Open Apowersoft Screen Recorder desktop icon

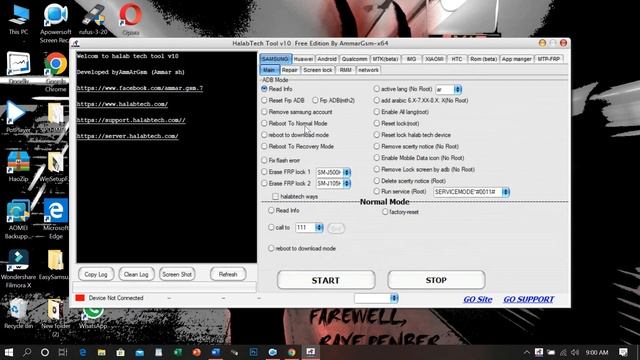click(x=55, y=22)
